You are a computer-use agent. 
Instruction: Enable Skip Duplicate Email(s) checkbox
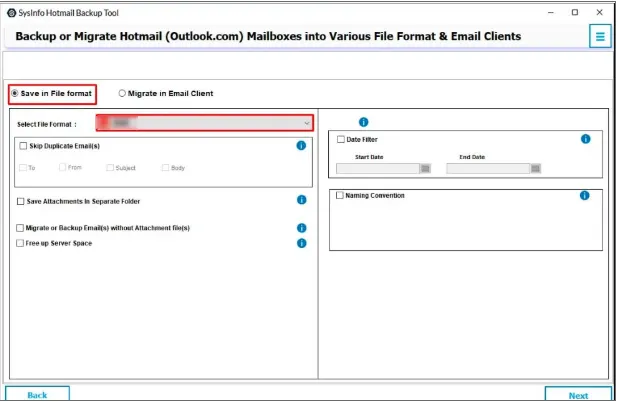click(22, 145)
